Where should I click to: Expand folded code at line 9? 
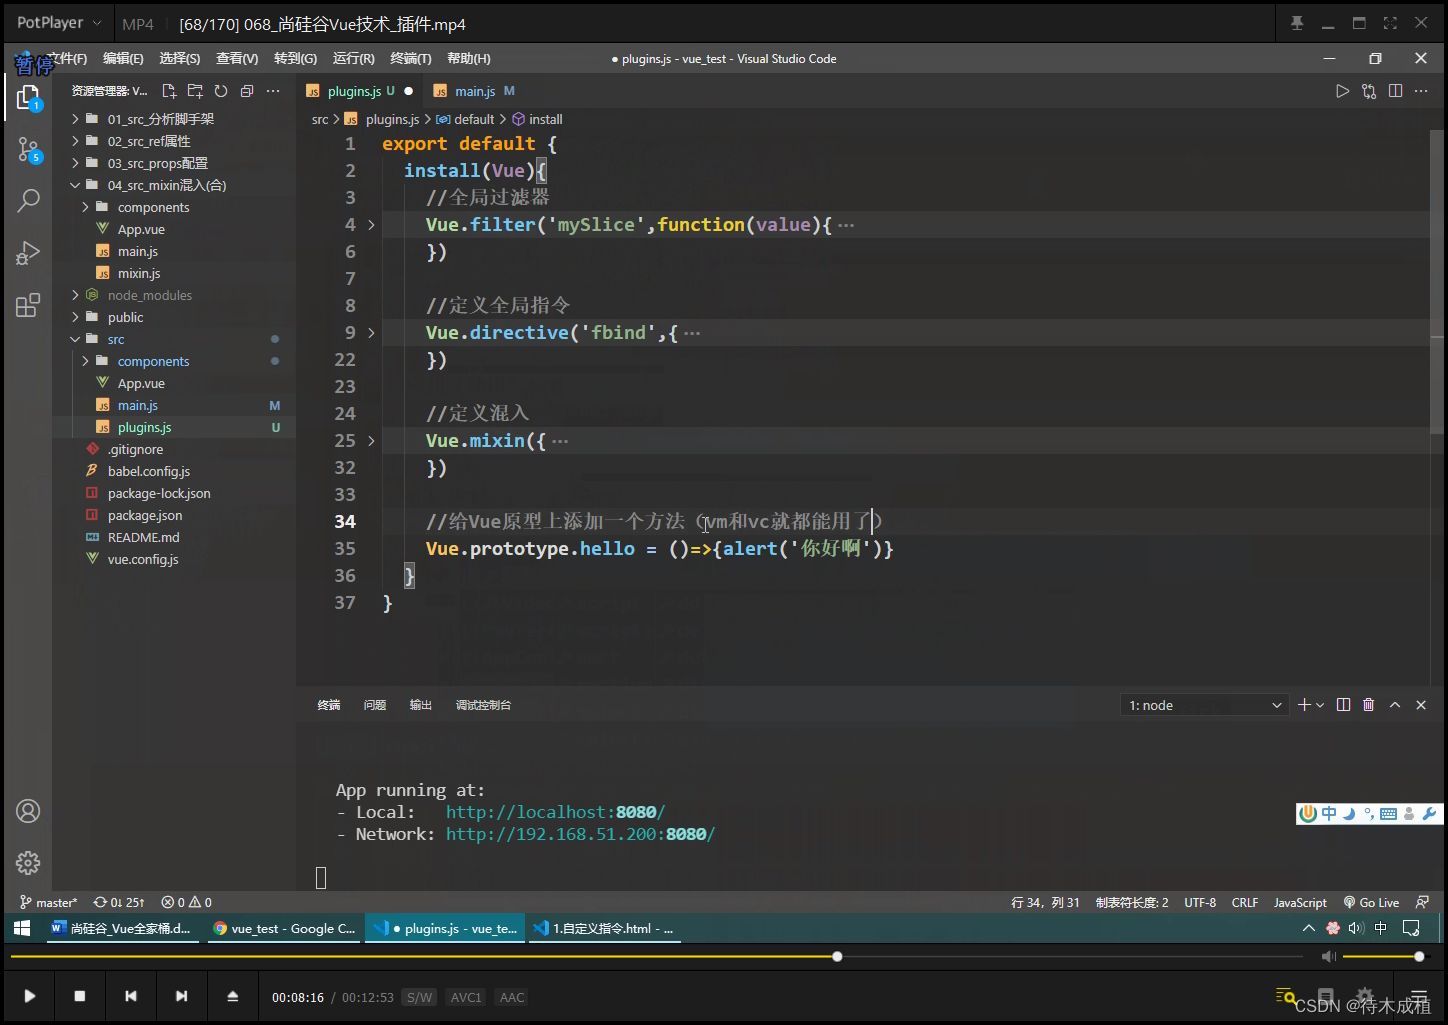pyautogui.click(x=371, y=333)
